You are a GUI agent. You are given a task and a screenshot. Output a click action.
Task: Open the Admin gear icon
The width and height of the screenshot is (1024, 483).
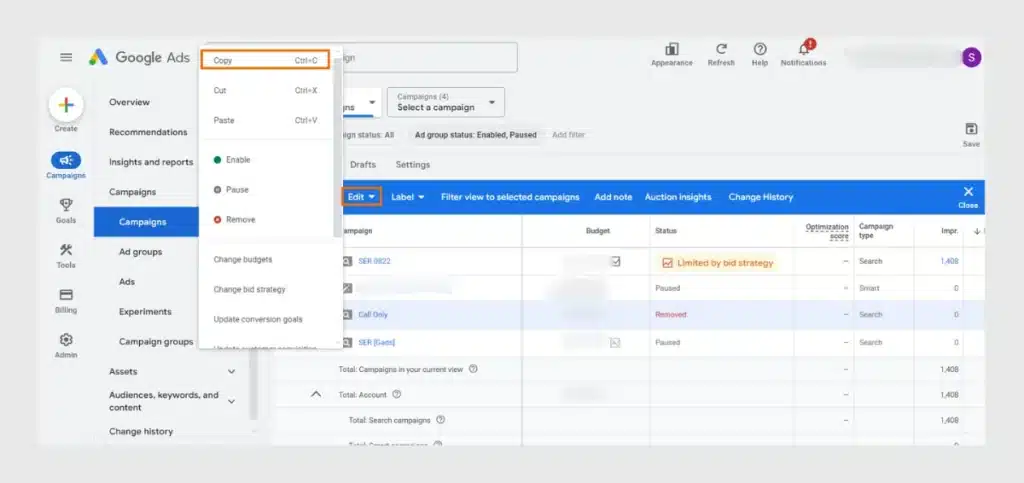pos(66,339)
